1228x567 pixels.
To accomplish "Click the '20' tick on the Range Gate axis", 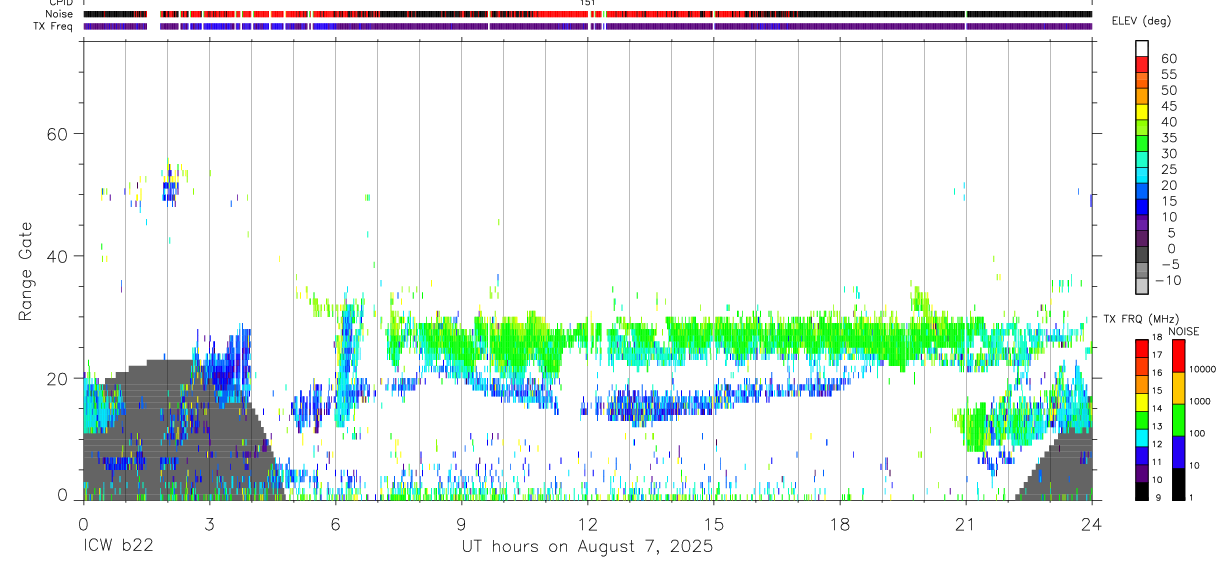I will (57, 378).
